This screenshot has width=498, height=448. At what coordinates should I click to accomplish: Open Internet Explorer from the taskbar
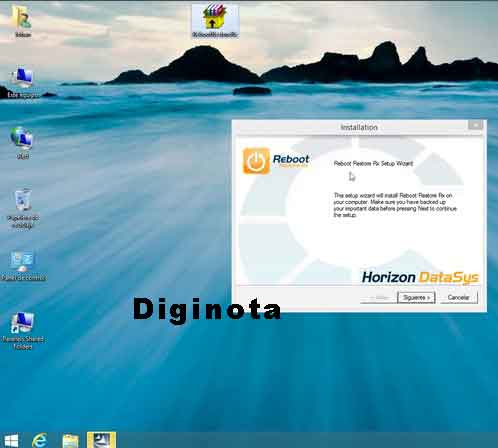click(x=40, y=440)
